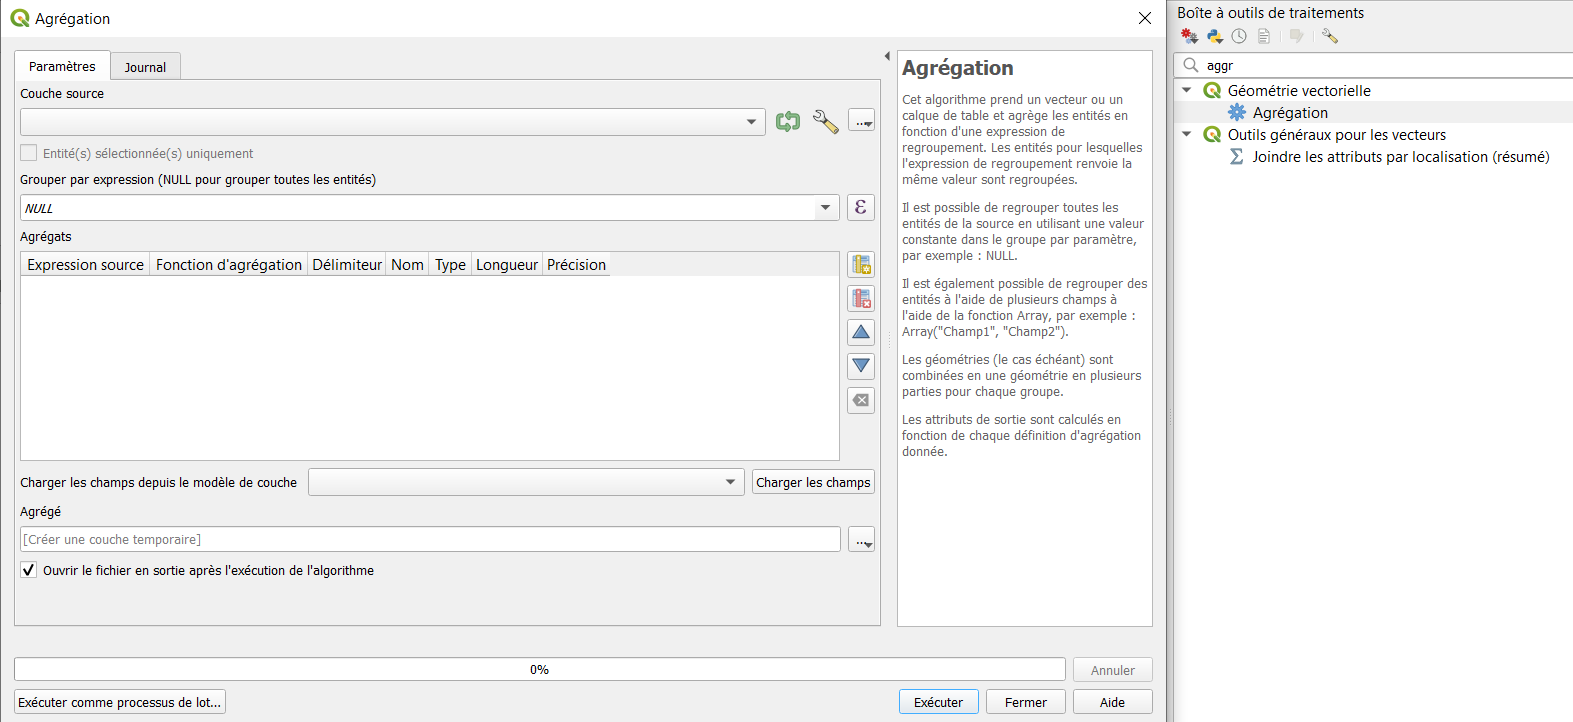Click Exécuter comme processus de lot button
Screen dimensions: 1573x722
pos(120,702)
